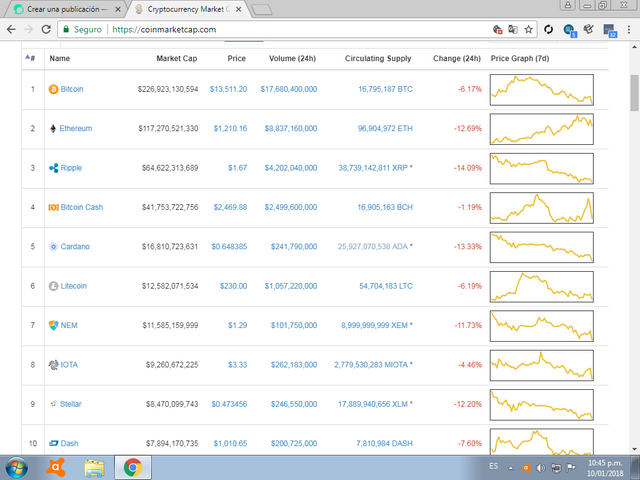Click Bitcoin price $13,511.20
640x480 pixels.
click(x=229, y=89)
